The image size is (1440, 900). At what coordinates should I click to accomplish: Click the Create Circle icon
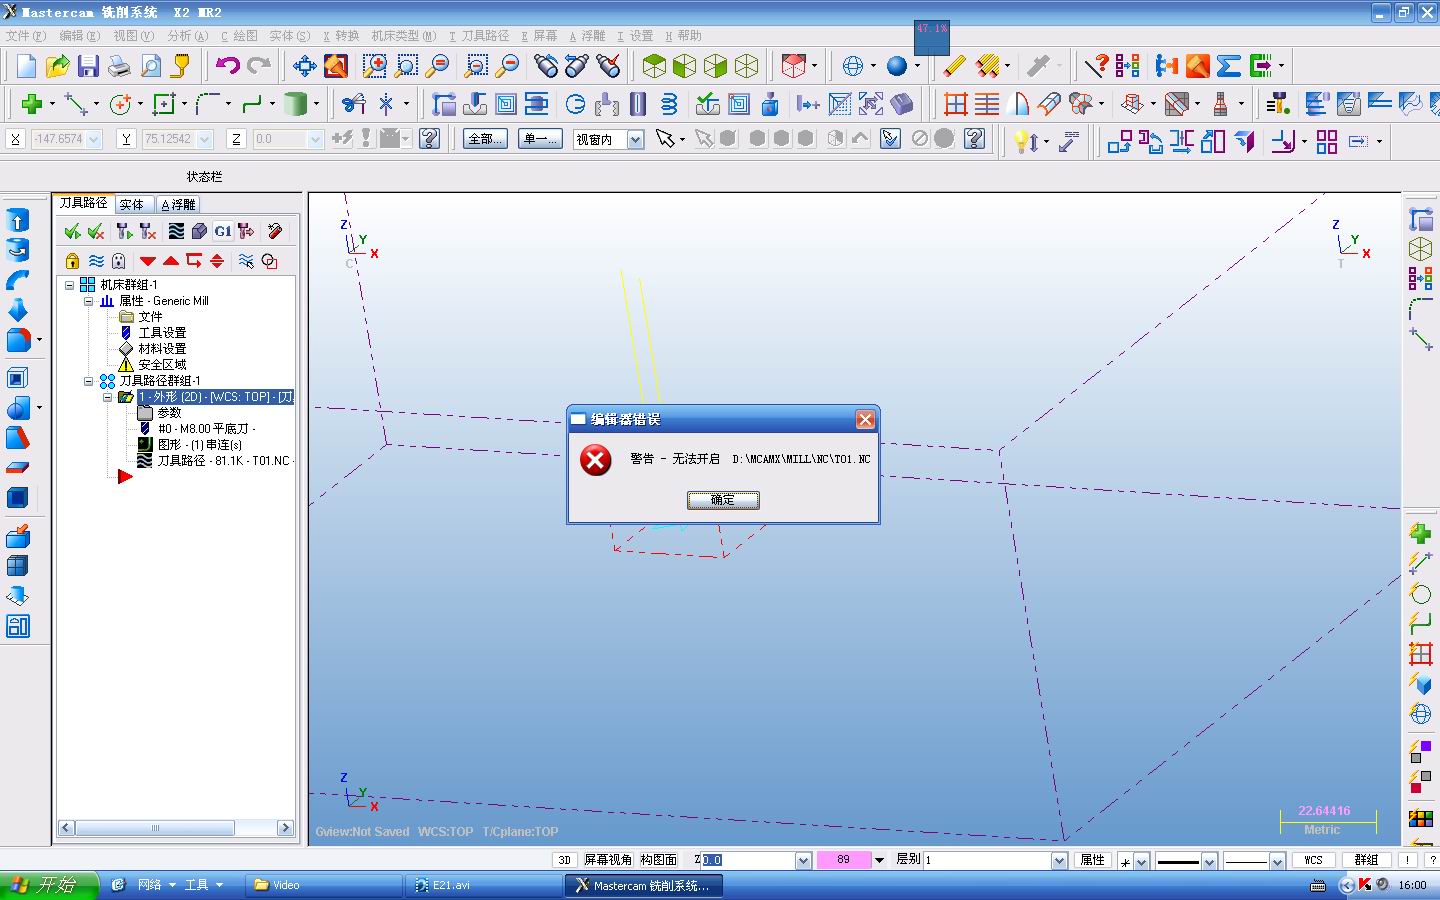point(120,103)
